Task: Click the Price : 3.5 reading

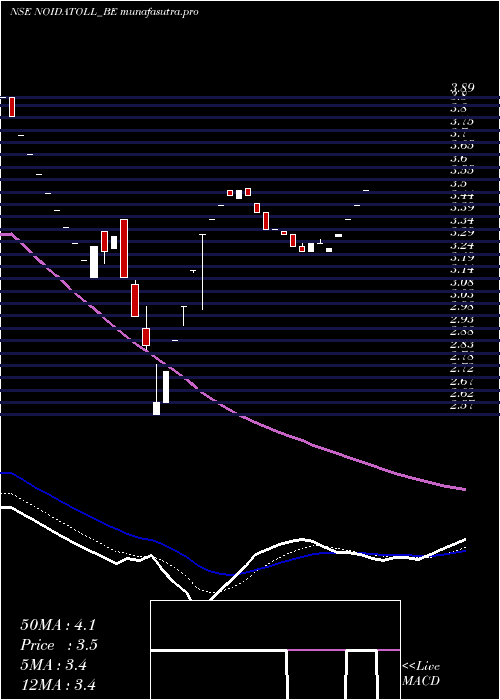Action: (58, 645)
